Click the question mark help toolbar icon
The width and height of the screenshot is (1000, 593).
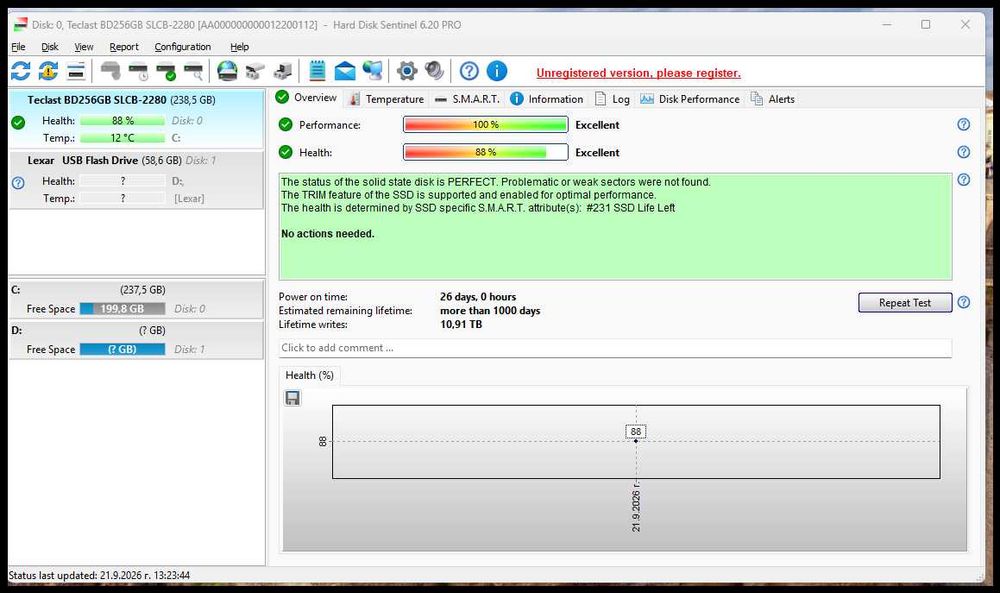pyautogui.click(x=469, y=71)
